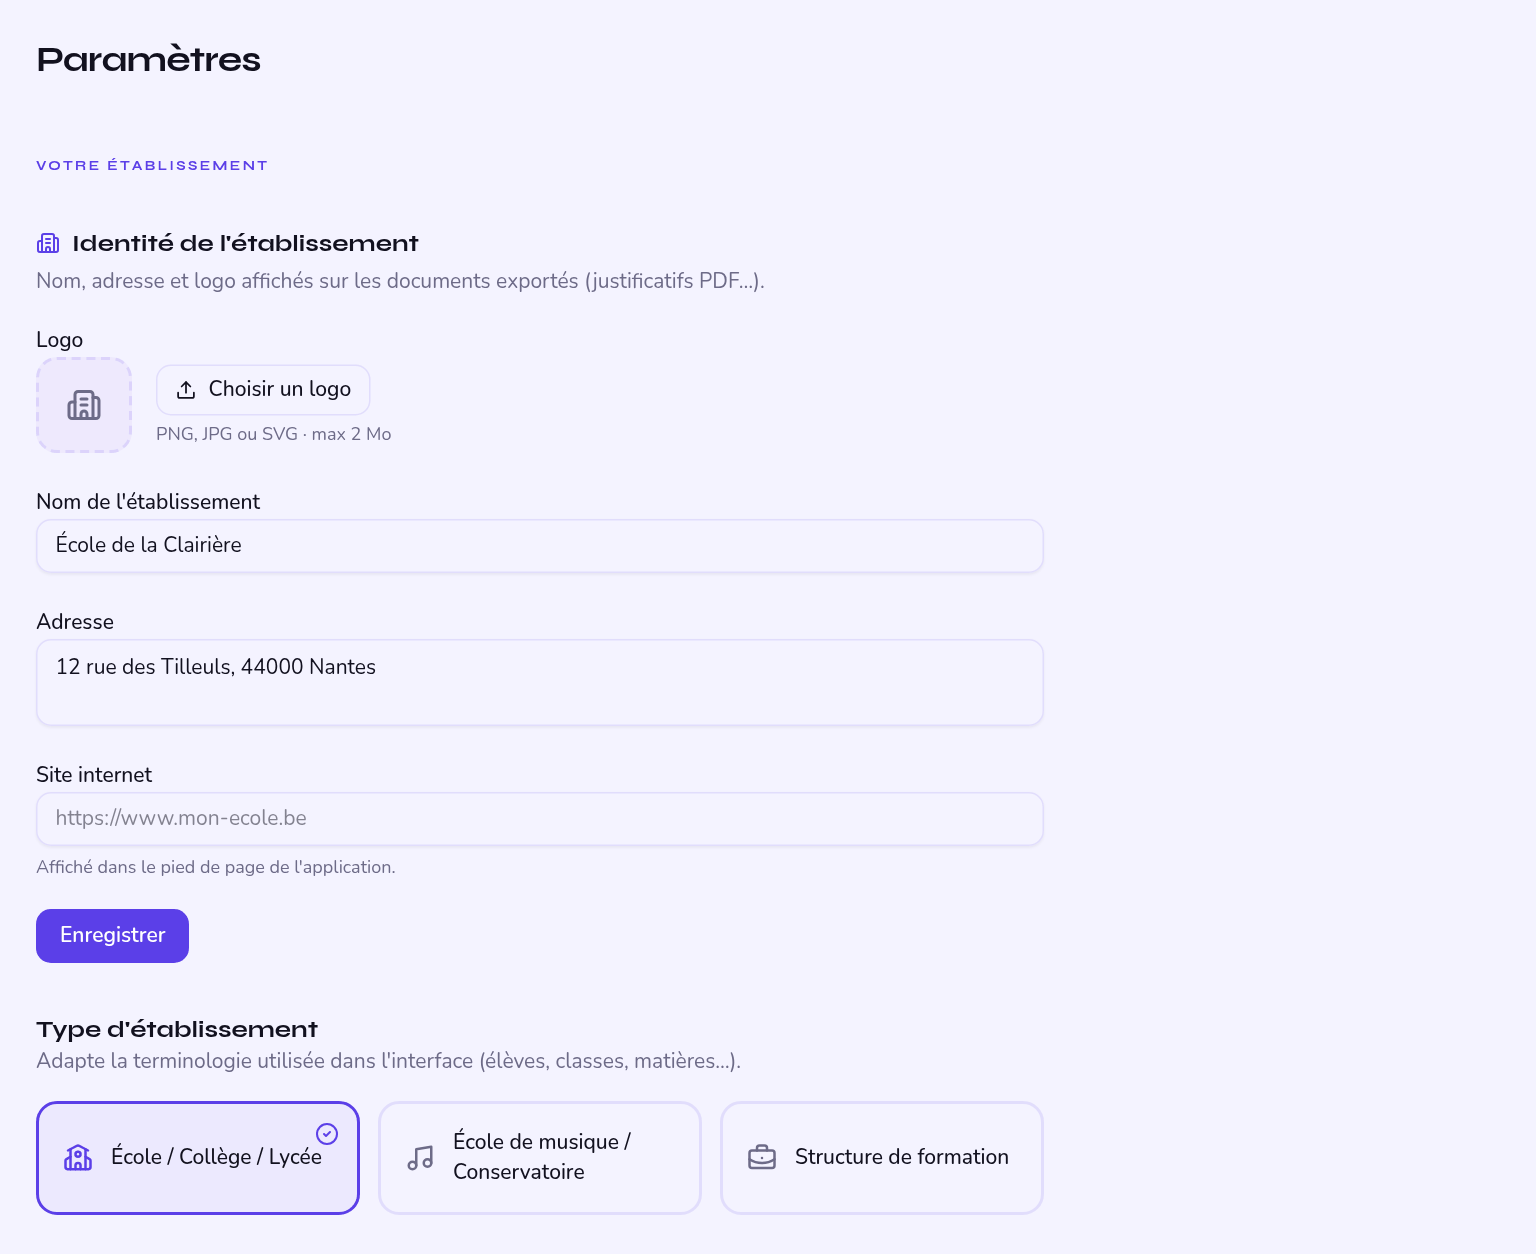Click the Logo field label
Viewport: 1536px width, 1254px height.
59,340
